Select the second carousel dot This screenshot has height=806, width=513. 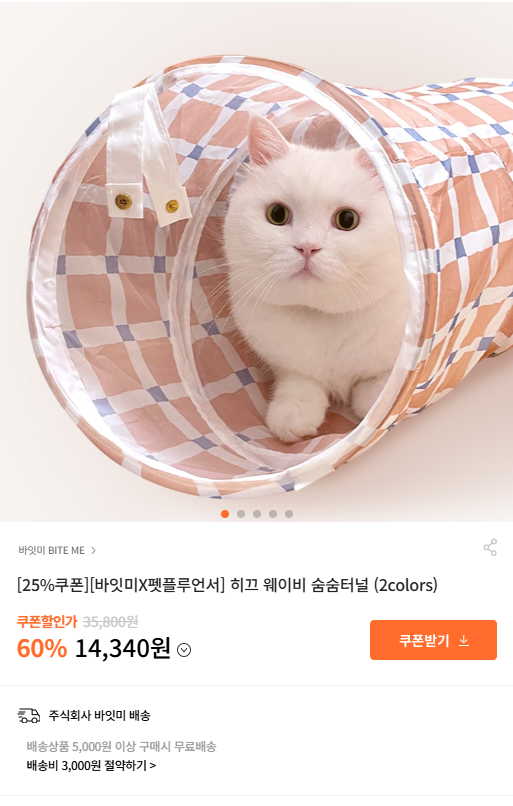(241, 514)
